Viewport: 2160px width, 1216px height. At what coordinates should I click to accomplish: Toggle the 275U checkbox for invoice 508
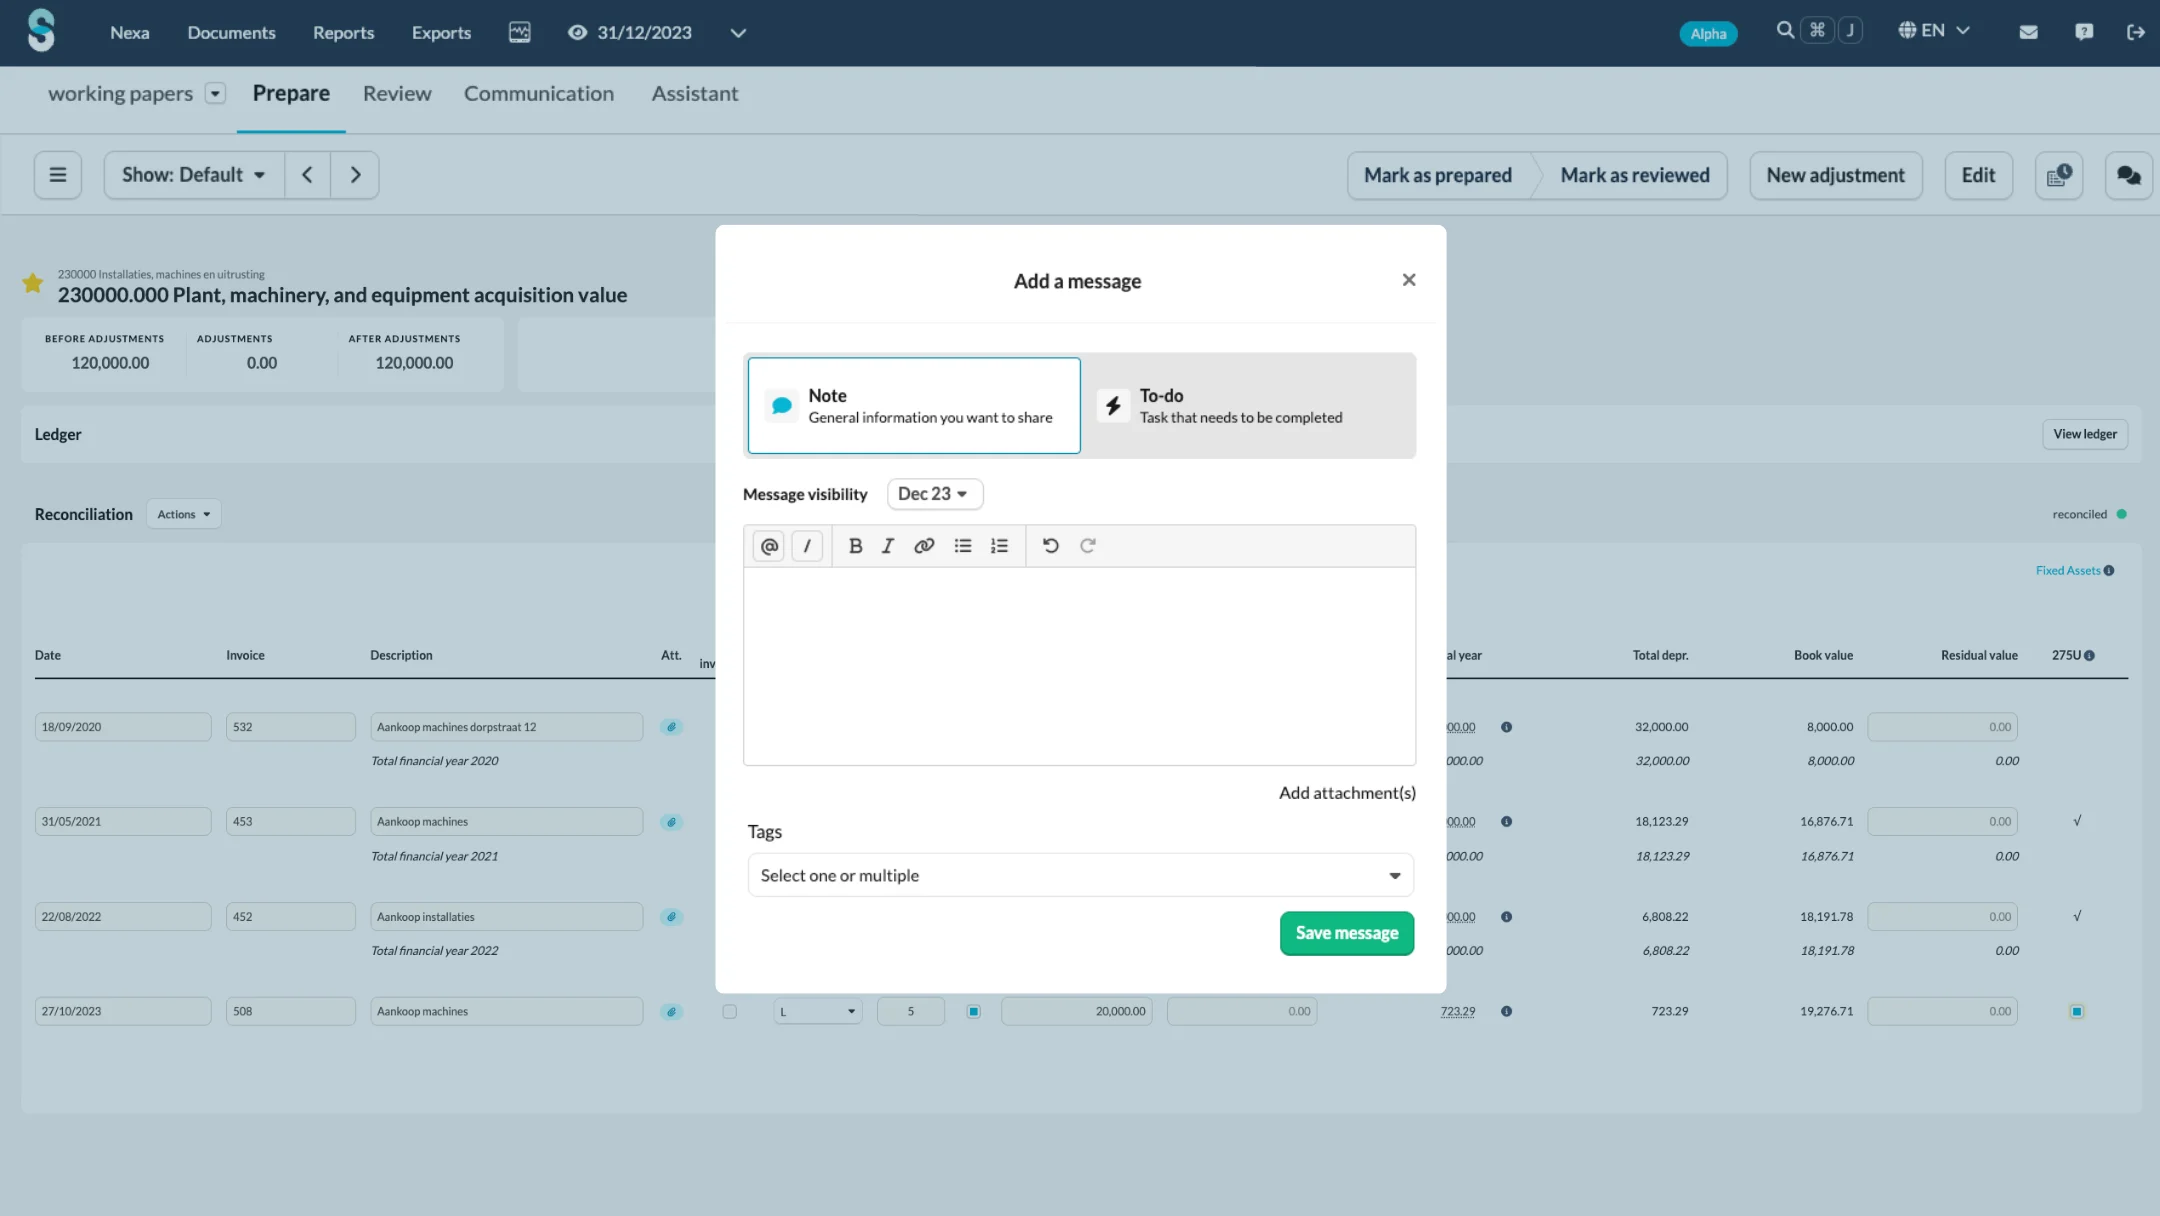[x=2077, y=1012]
